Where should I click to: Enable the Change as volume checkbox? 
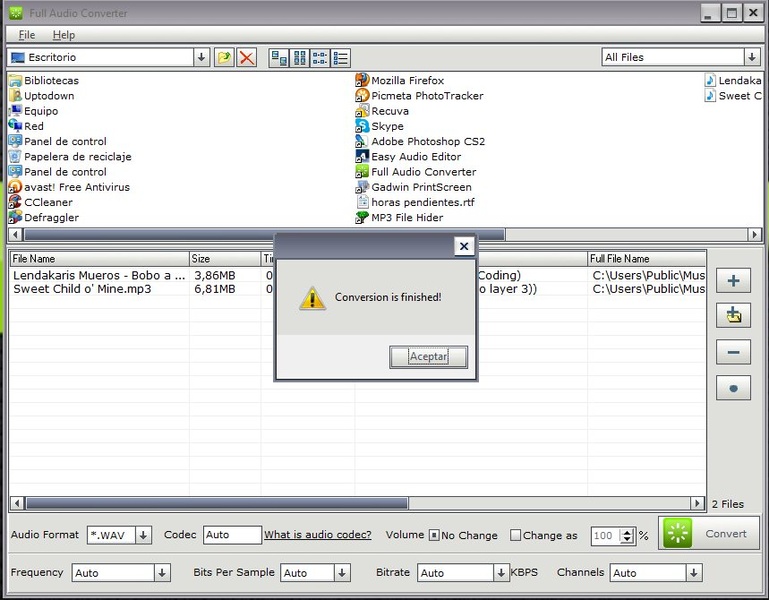point(515,535)
